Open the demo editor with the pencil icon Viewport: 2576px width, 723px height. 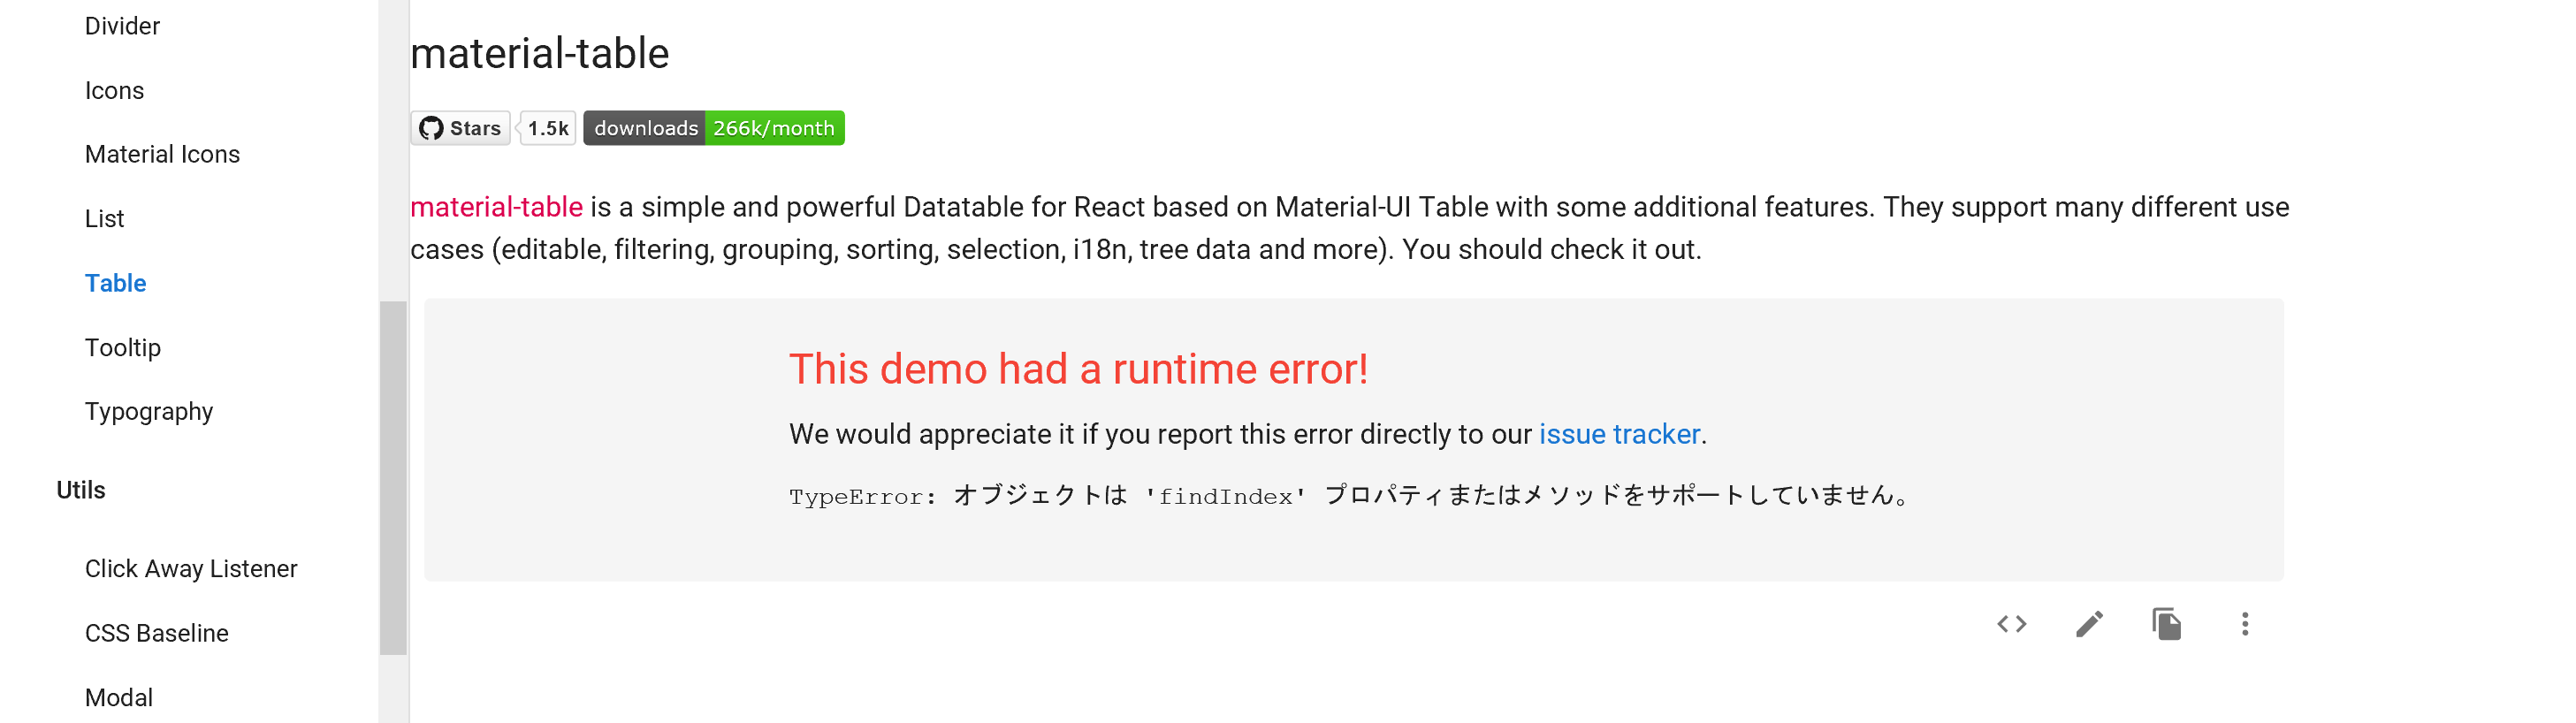click(2088, 624)
